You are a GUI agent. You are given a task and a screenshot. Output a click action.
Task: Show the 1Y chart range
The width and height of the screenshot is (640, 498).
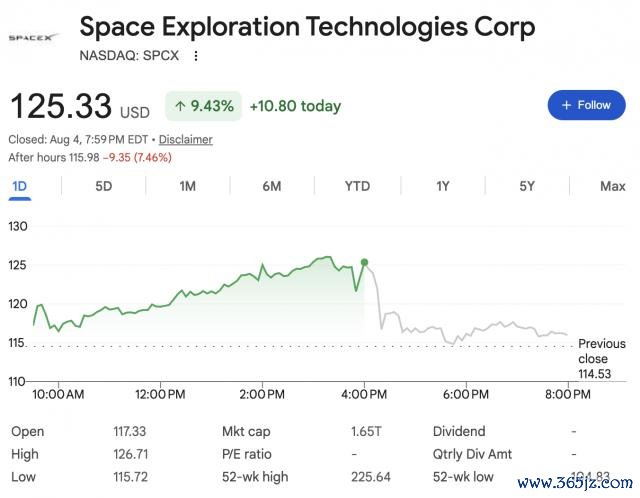point(443,187)
